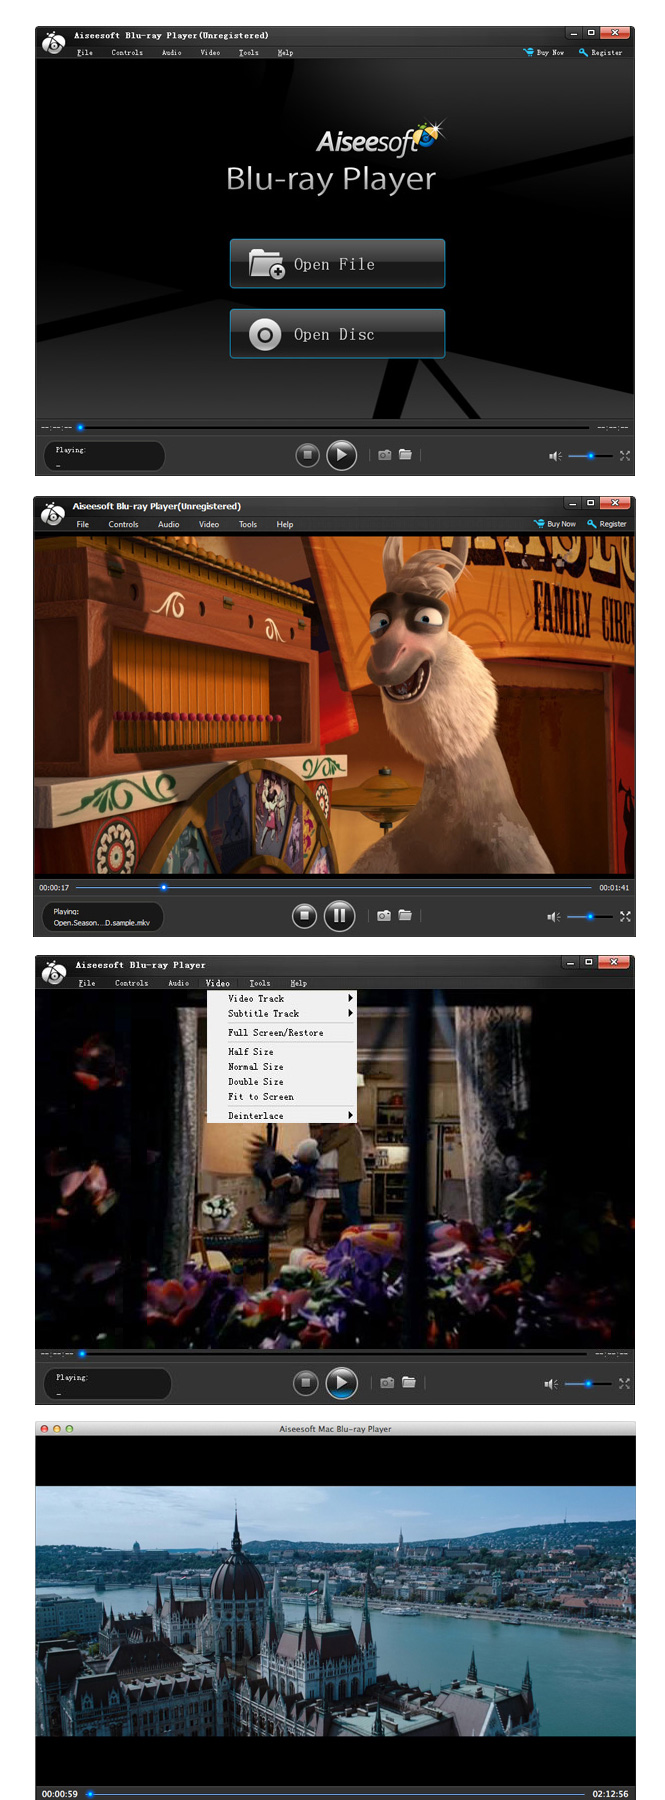Select Fit to Screen in the Video menu
The height and width of the screenshot is (1800, 665).
coord(260,1097)
